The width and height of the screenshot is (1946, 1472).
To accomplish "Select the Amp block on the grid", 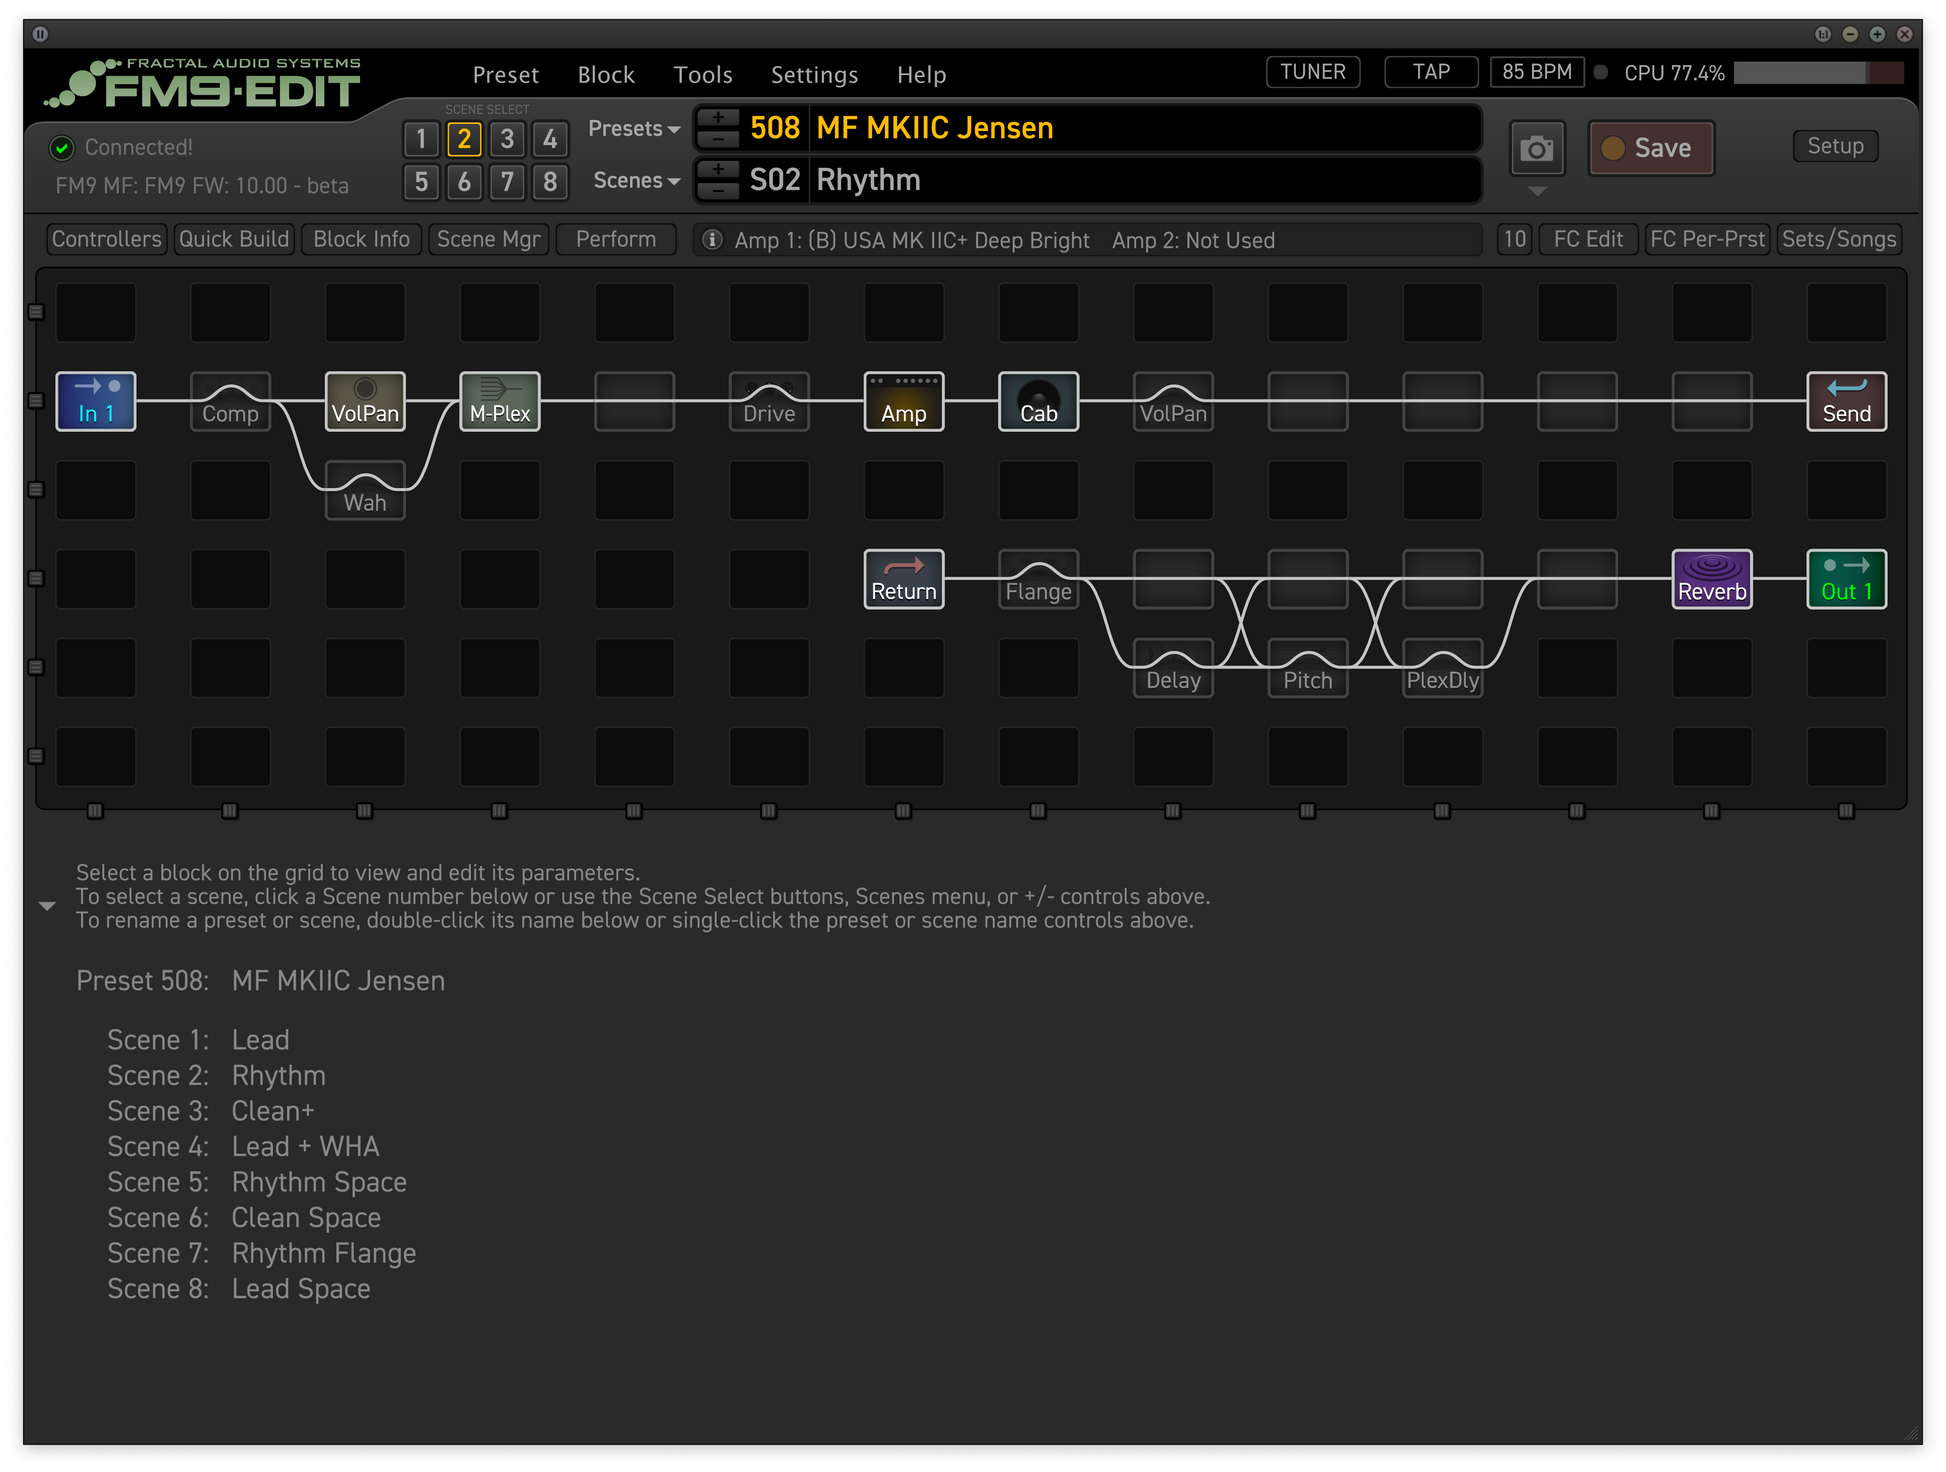I will pos(903,401).
